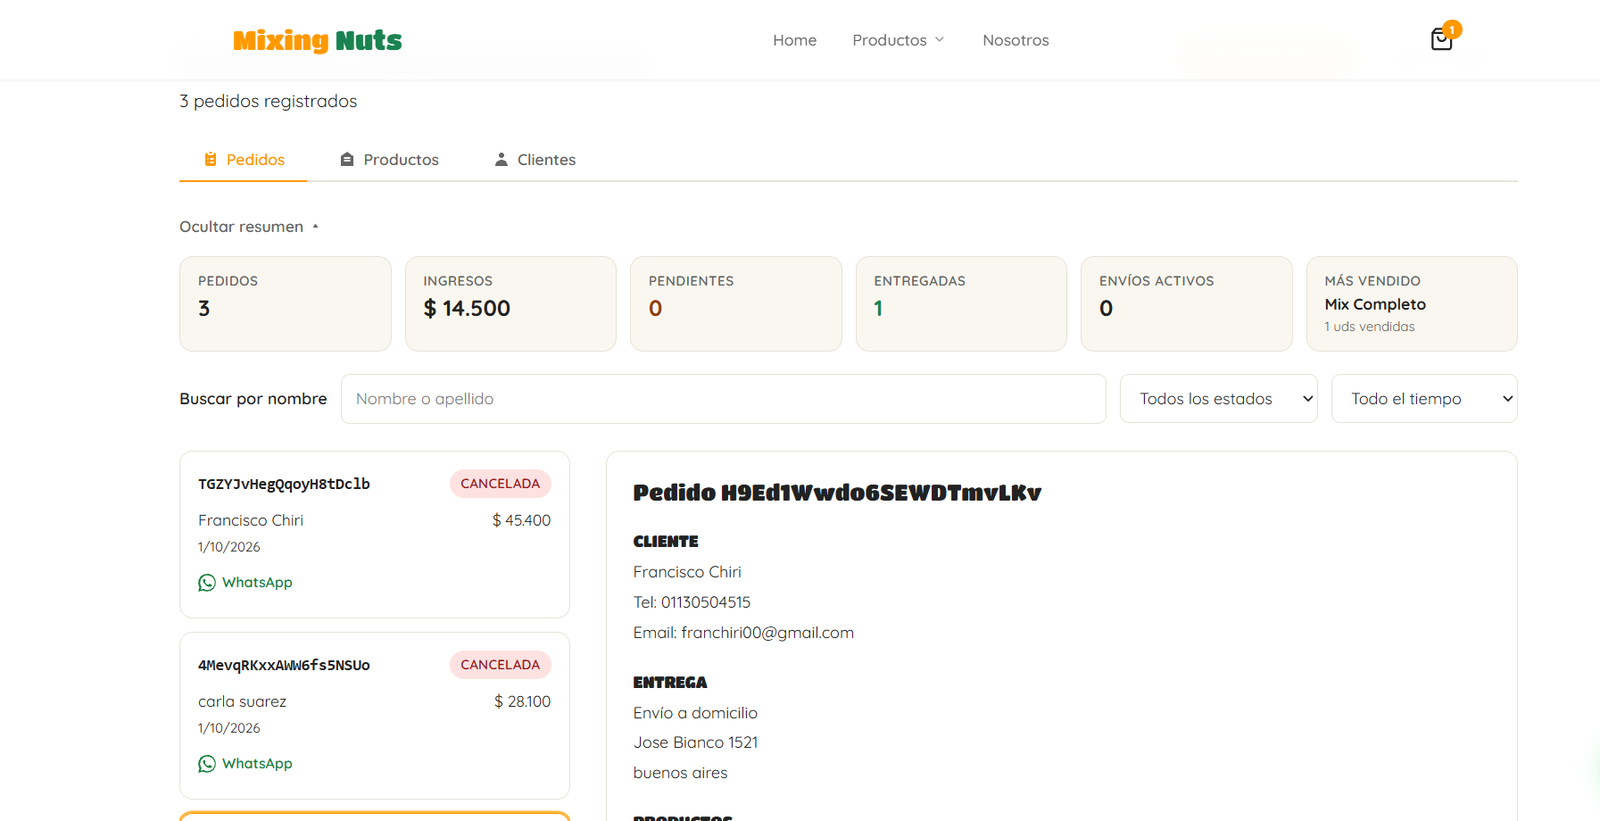Viewport: 1600px width, 821px height.
Task: Click the $ 45.400 order amount
Action: click(521, 521)
